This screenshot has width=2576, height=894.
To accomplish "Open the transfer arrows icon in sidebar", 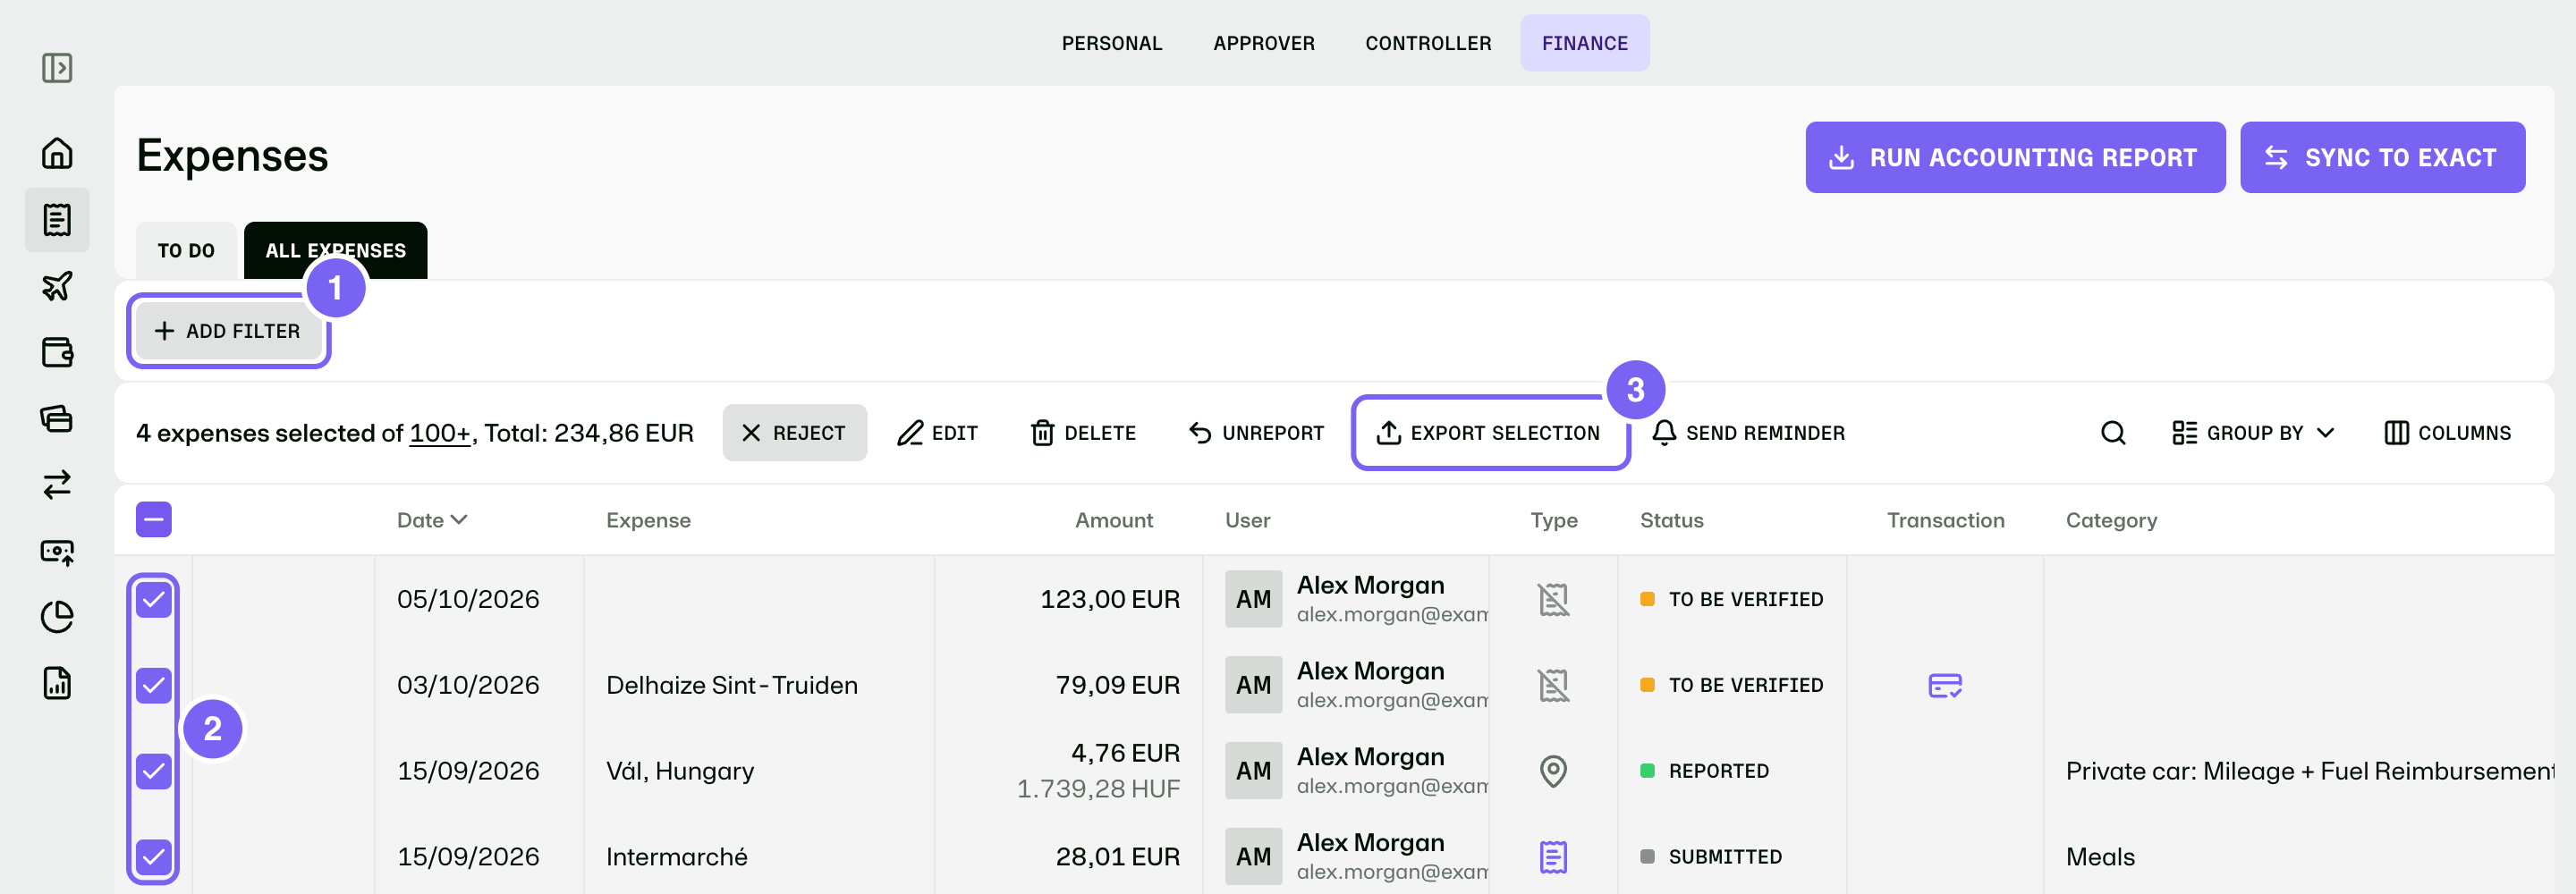I will click(x=57, y=485).
